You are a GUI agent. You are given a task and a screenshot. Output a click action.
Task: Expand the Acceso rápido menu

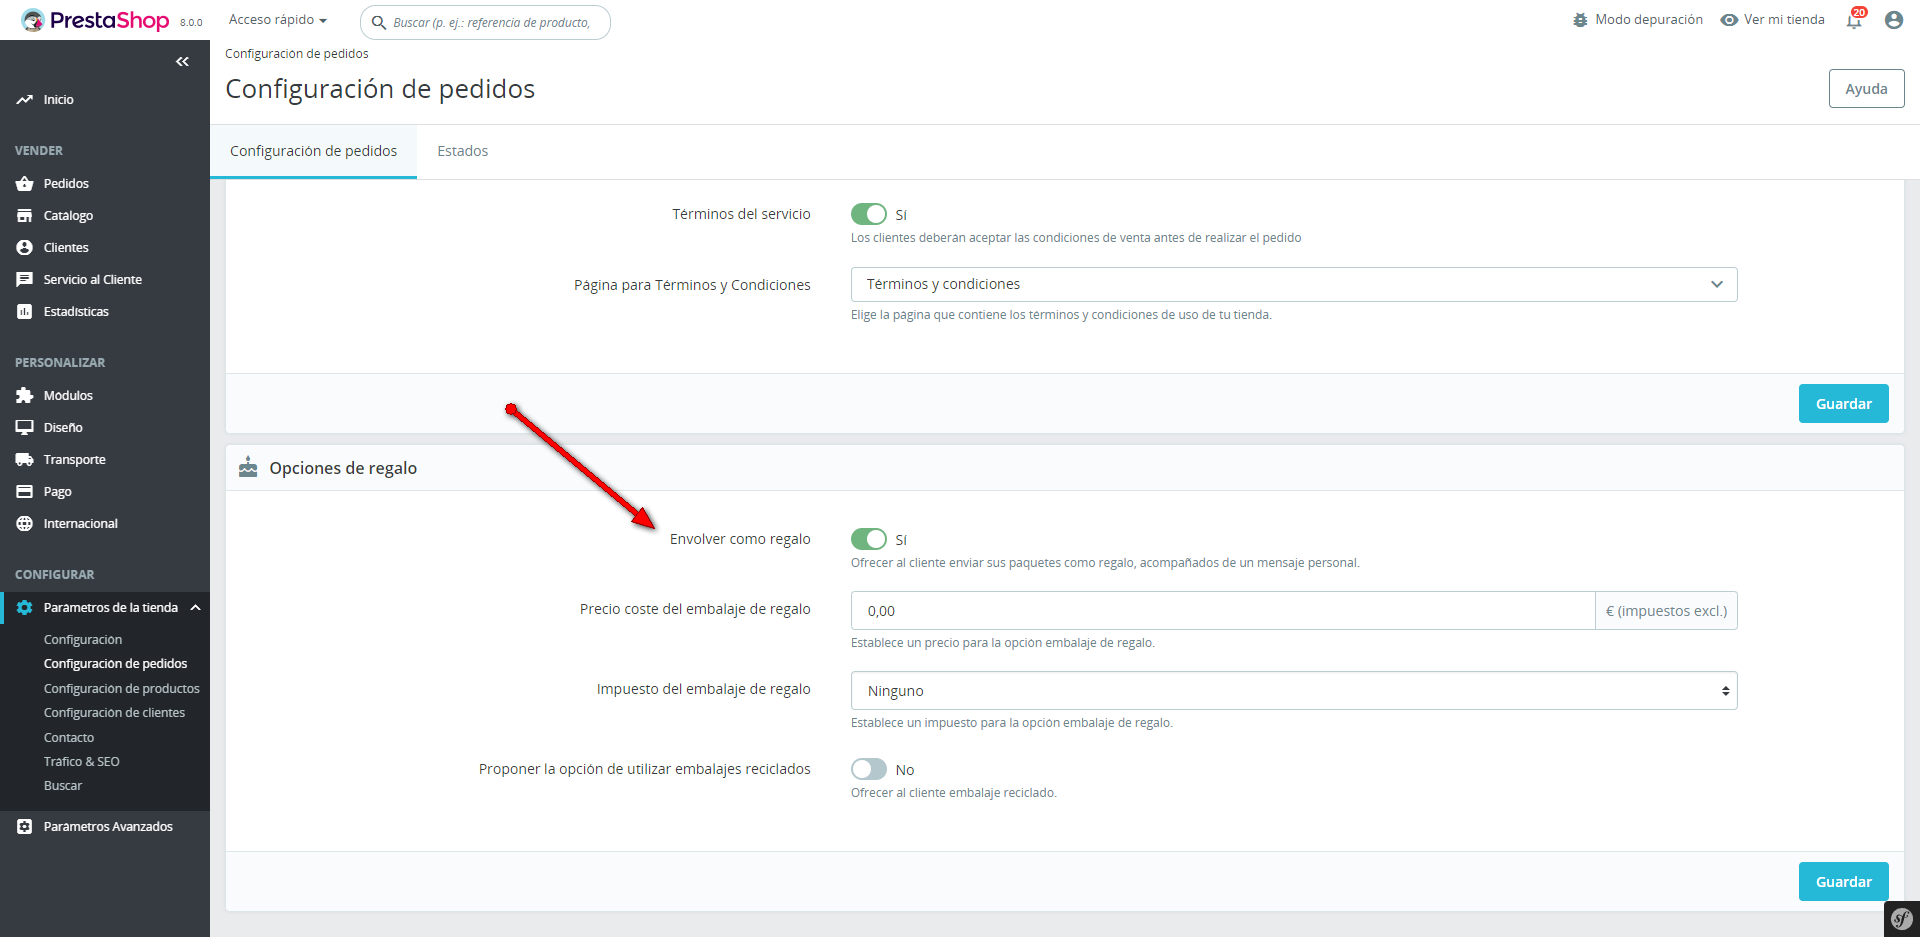click(278, 20)
